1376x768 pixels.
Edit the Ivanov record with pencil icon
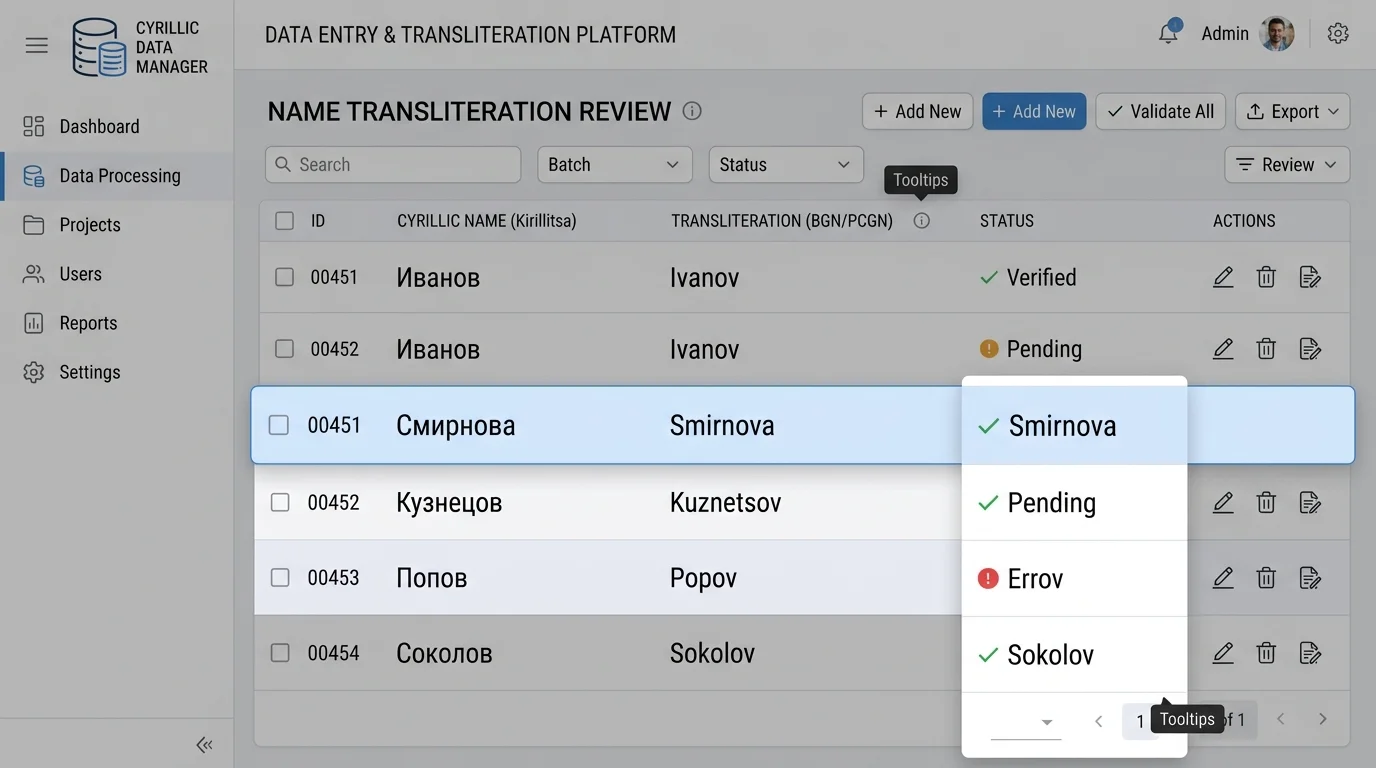click(x=1222, y=277)
